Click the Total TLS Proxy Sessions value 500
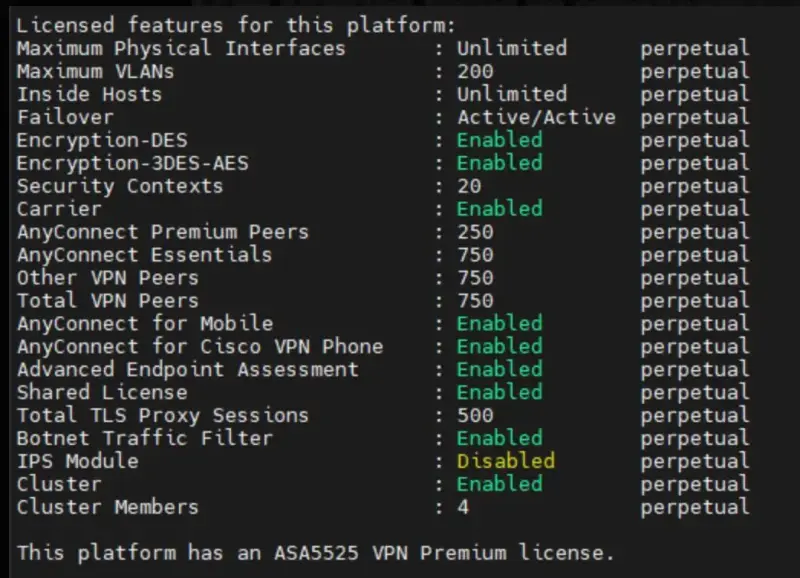 475,415
